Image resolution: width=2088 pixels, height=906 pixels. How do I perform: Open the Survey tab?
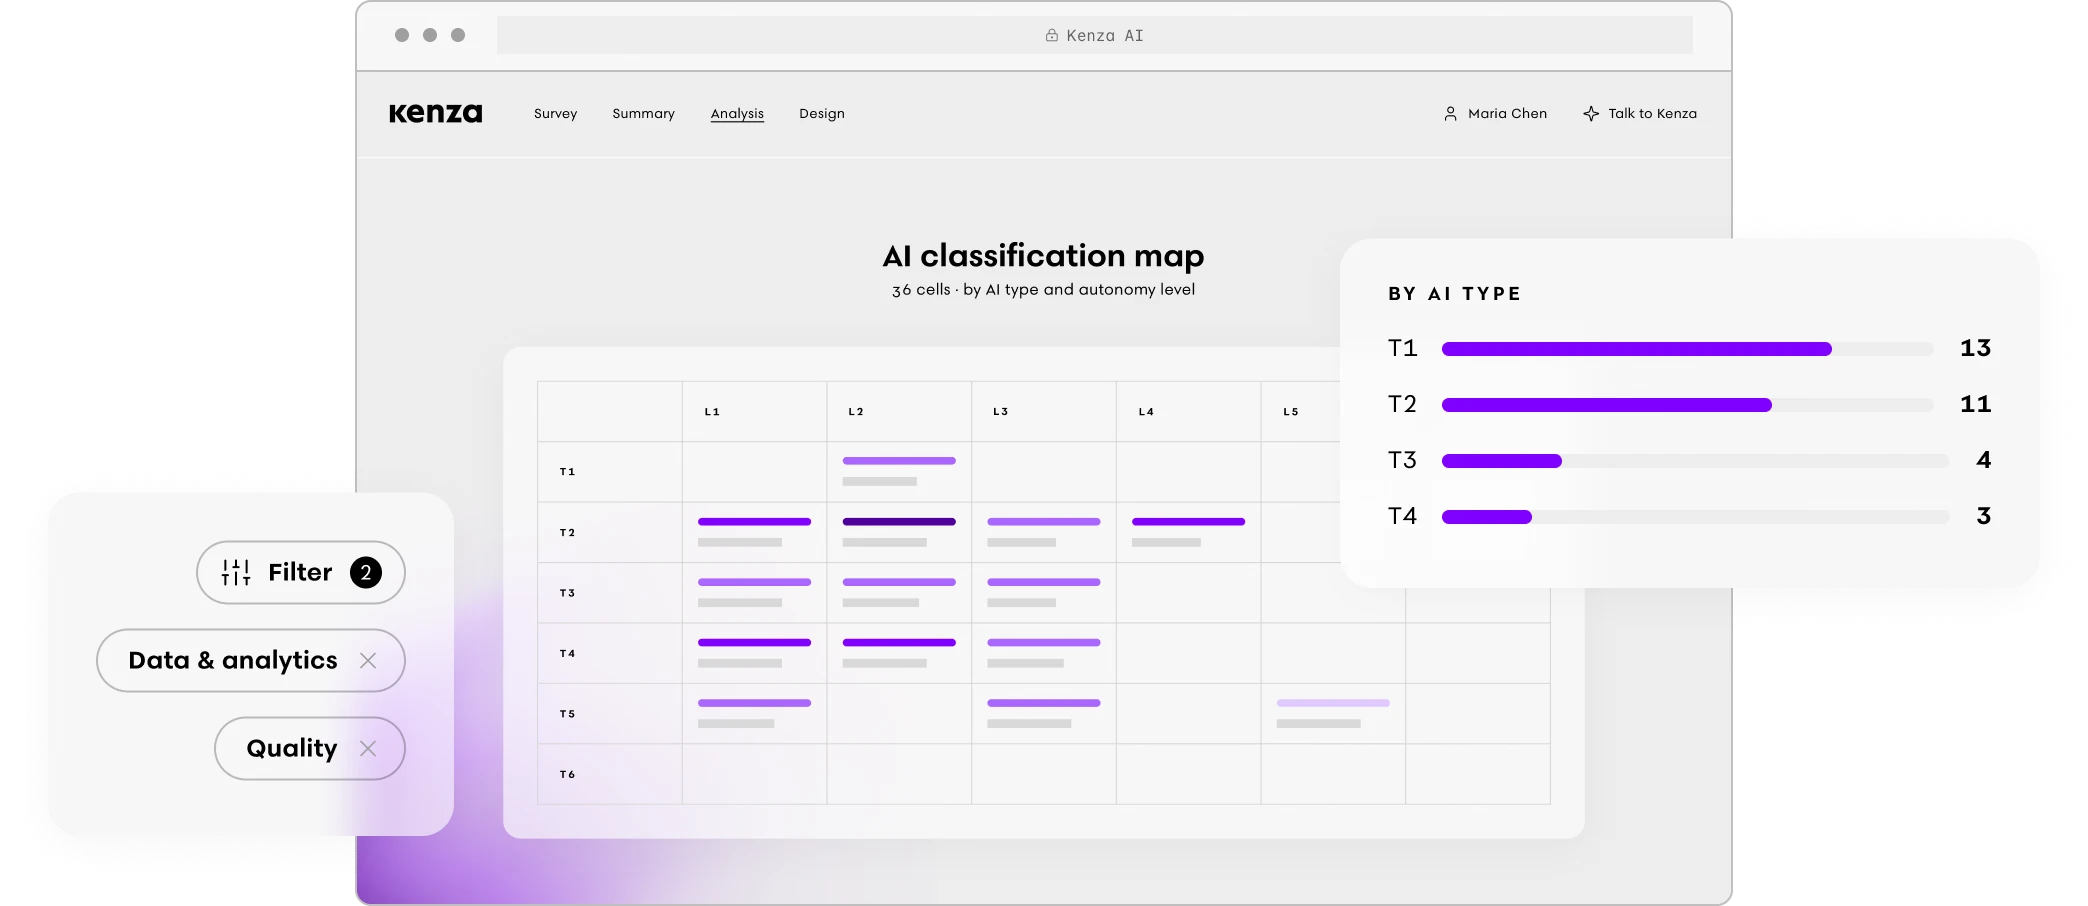(555, 114)
